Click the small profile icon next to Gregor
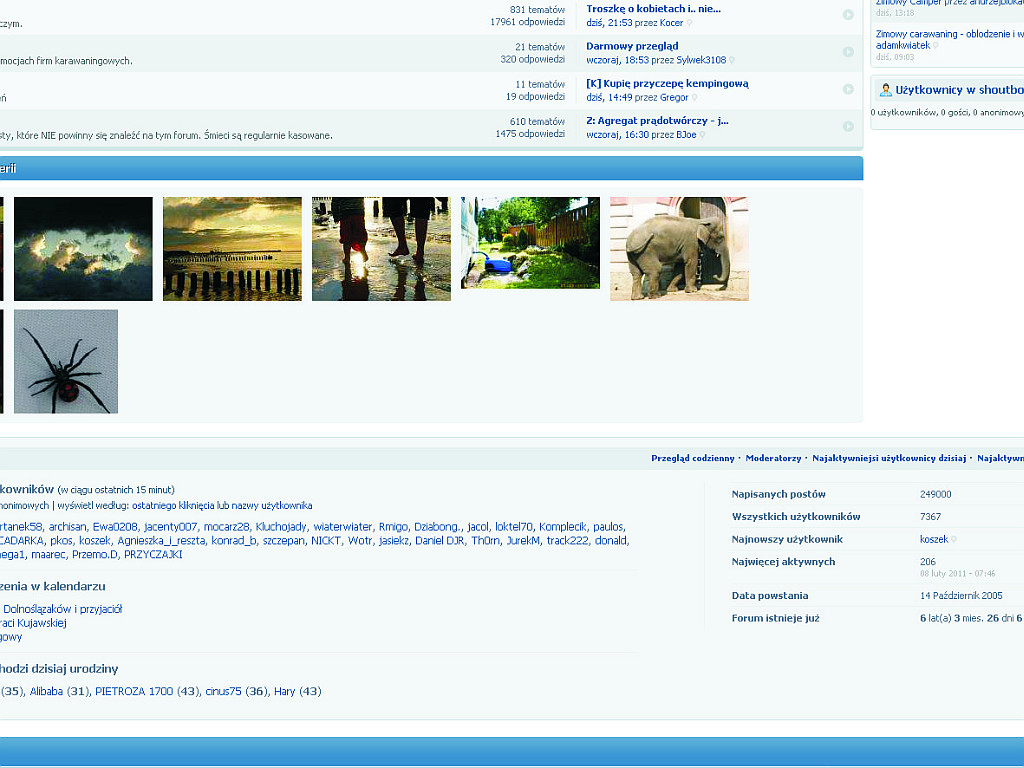The image size is (1024, 768). [x=694, y=97]
